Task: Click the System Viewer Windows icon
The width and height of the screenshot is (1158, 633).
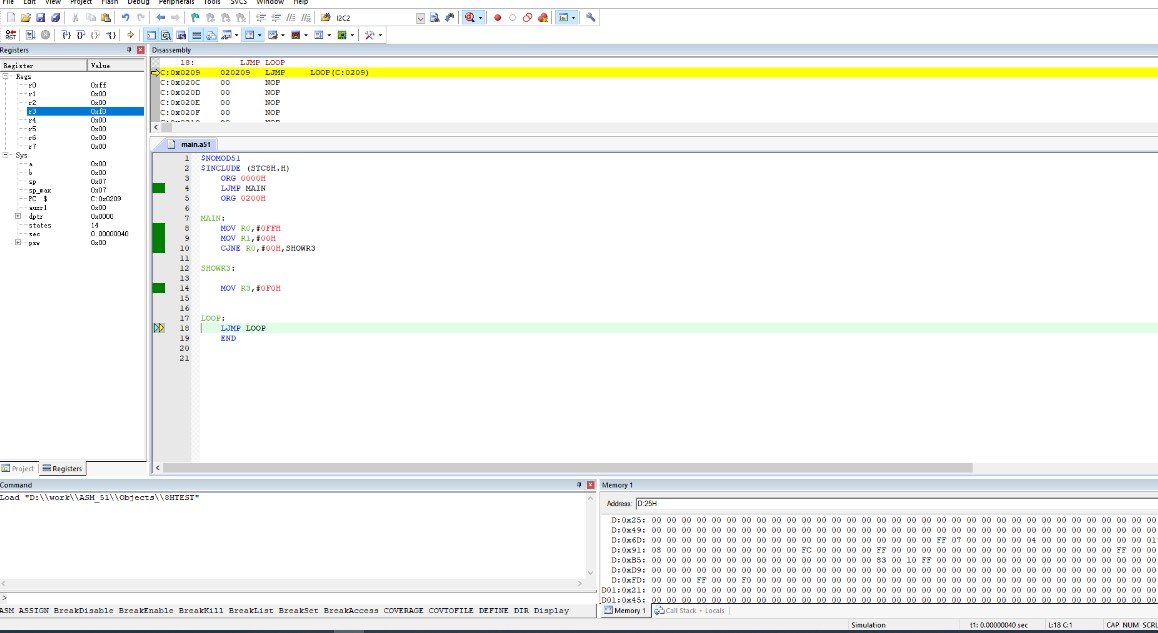Action: [342, 35]
